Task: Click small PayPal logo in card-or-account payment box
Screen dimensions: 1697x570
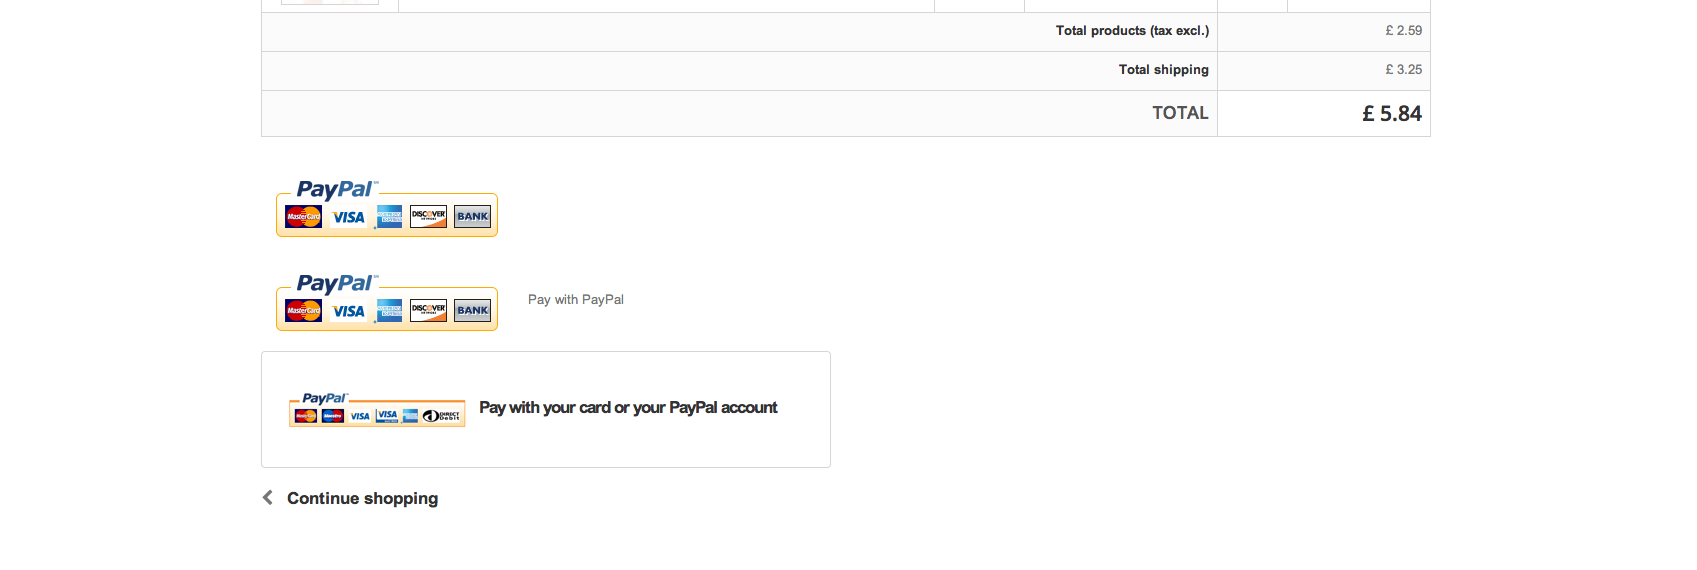Action: coord(324,398)
